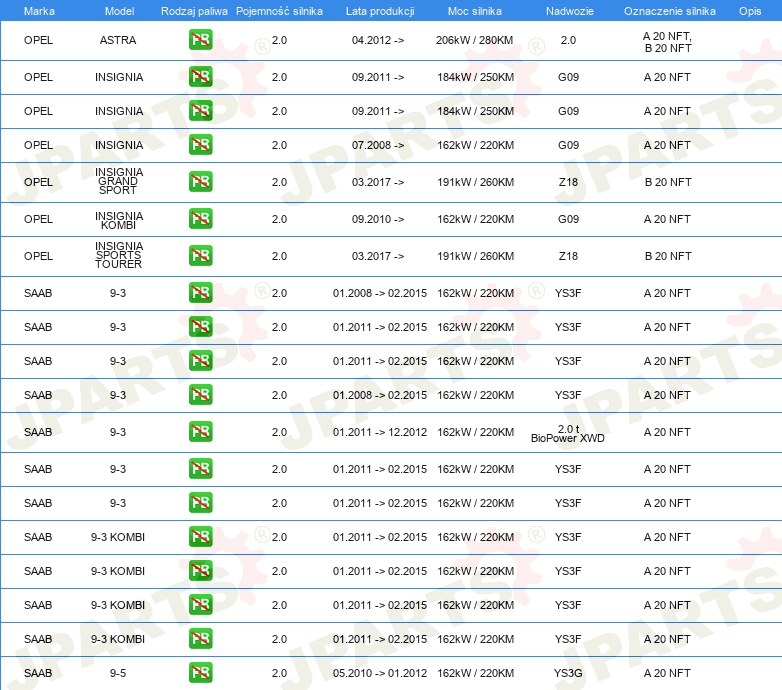The width and height of the screenshot is (782, 690).
Task: Click SAAB in the 9-5 row
Action: [x=38, y=673]
